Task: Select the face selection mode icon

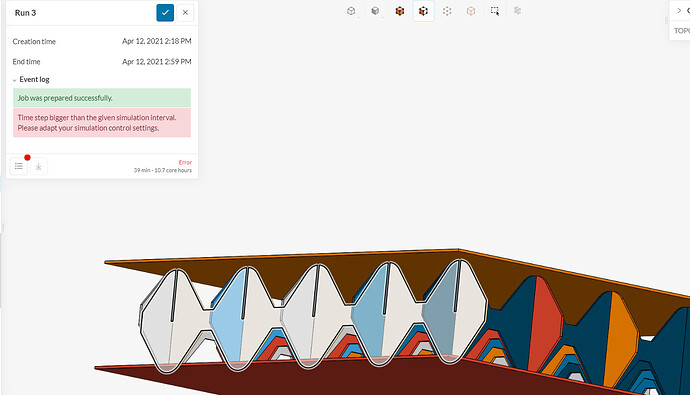Action: pyautogui.click(x=423, y=11)
